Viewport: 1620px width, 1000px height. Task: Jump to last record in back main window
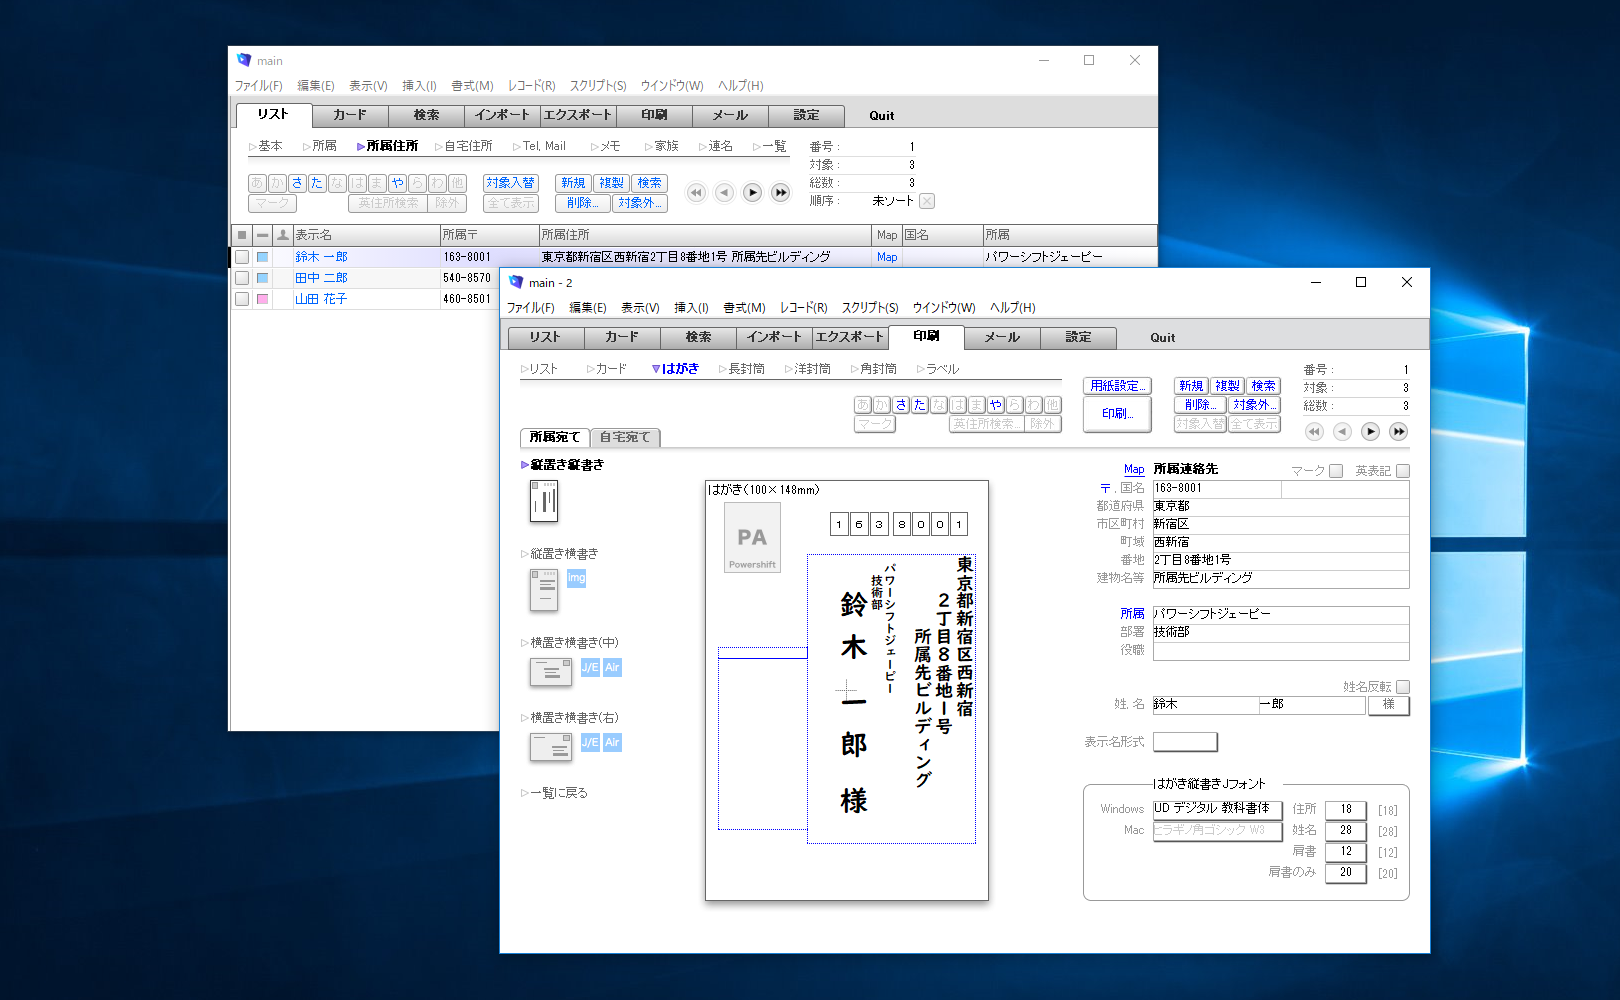tap(780, 193)
